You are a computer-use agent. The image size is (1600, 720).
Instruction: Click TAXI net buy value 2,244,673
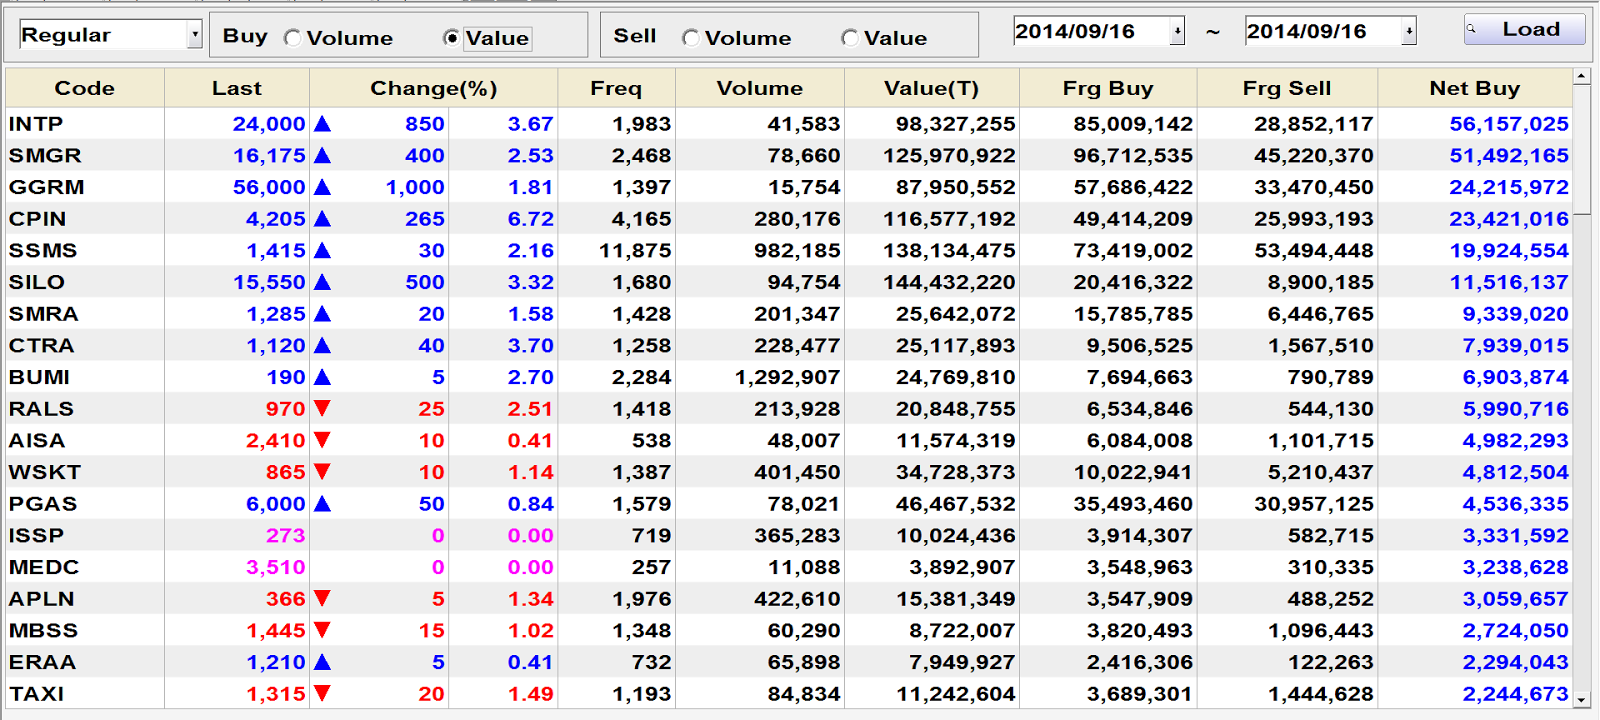click(x=1516, y=694)
